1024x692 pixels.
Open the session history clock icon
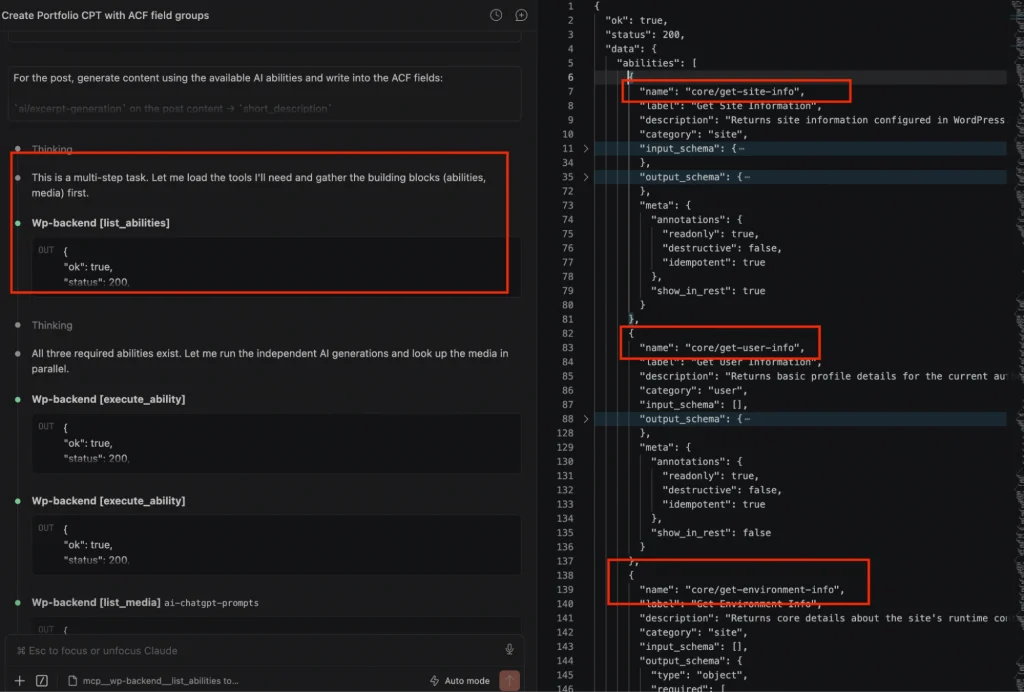tap(496, 15)
